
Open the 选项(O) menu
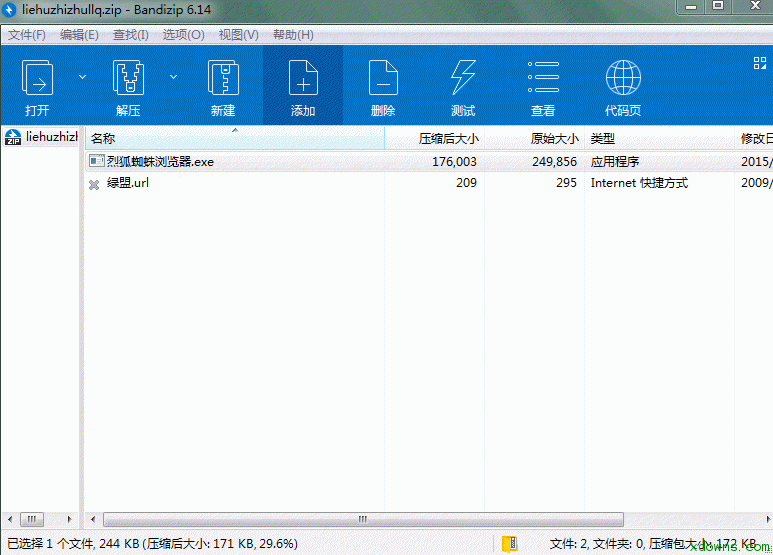[183, 35]
